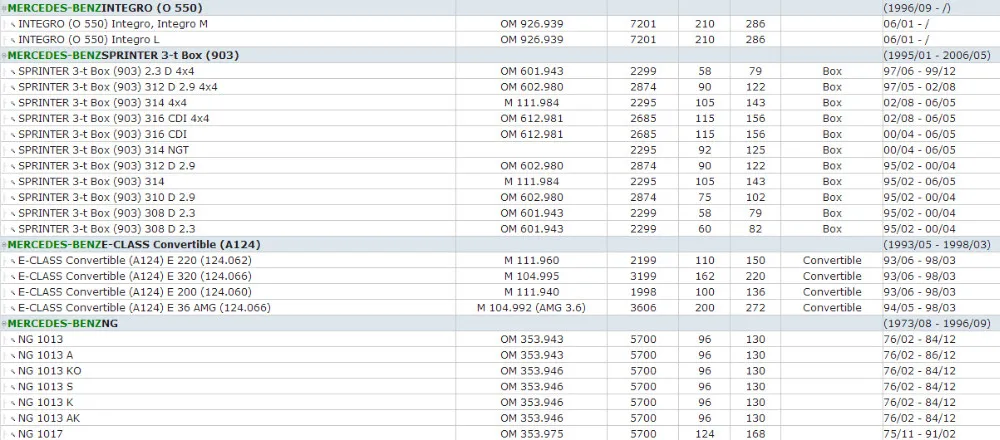Click engine code M 111.940
This screenshot has width=1000, height=440.
tap(531, 292)
